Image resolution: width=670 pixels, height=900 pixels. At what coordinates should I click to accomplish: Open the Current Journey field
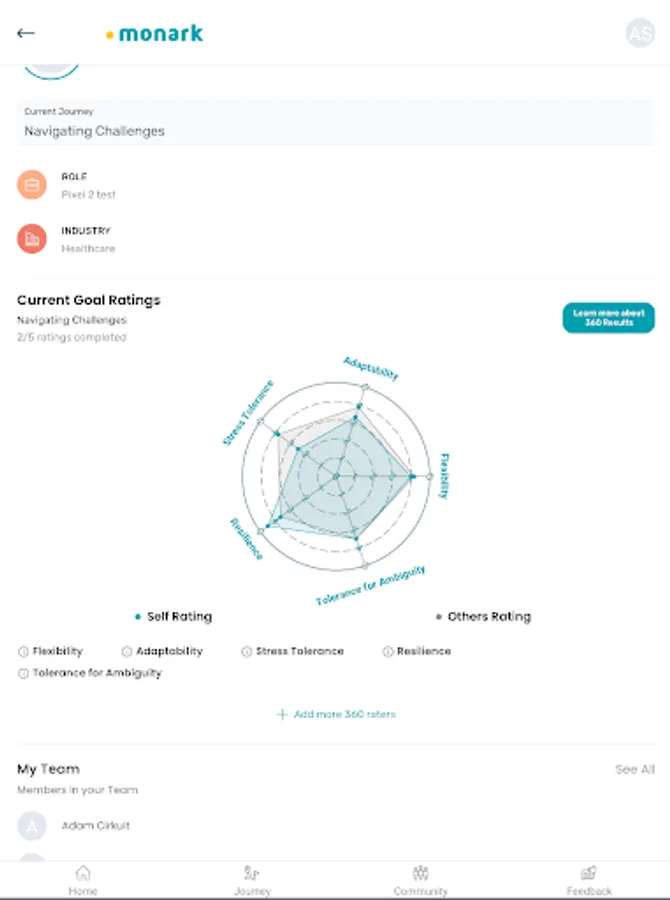[x=335, y=123]
